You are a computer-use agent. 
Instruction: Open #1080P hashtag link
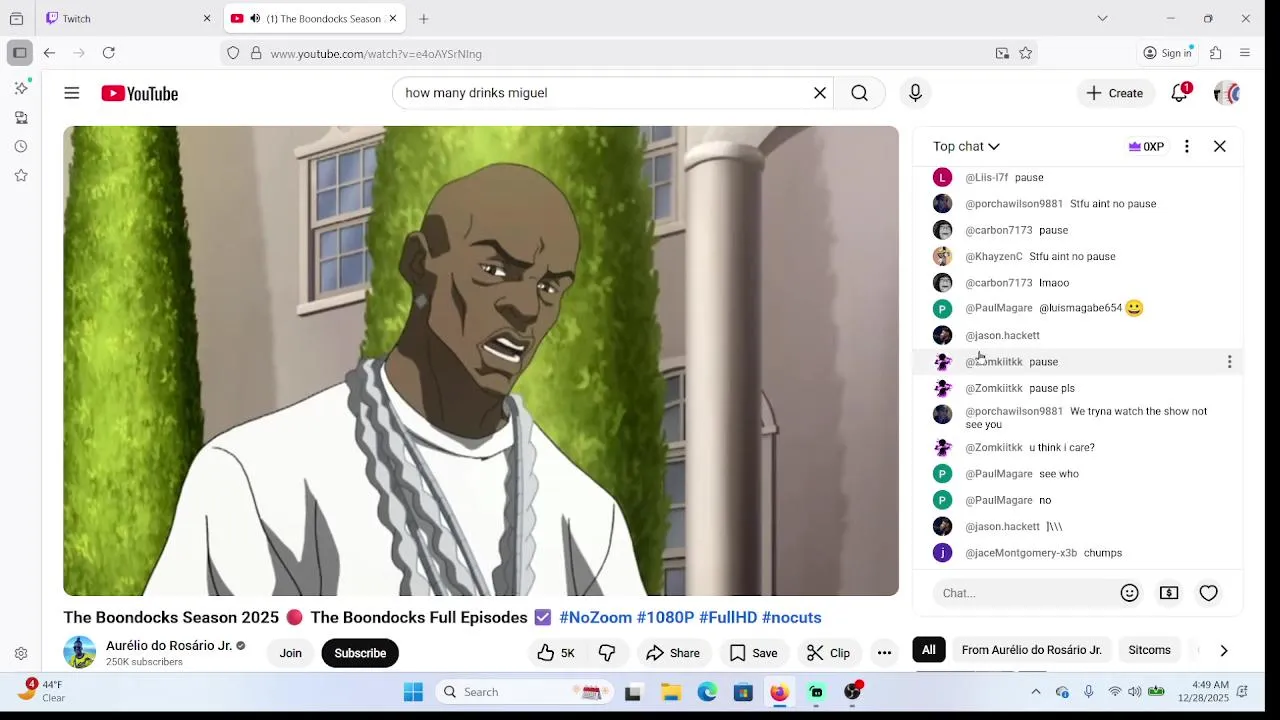click(x=665, y=618)
